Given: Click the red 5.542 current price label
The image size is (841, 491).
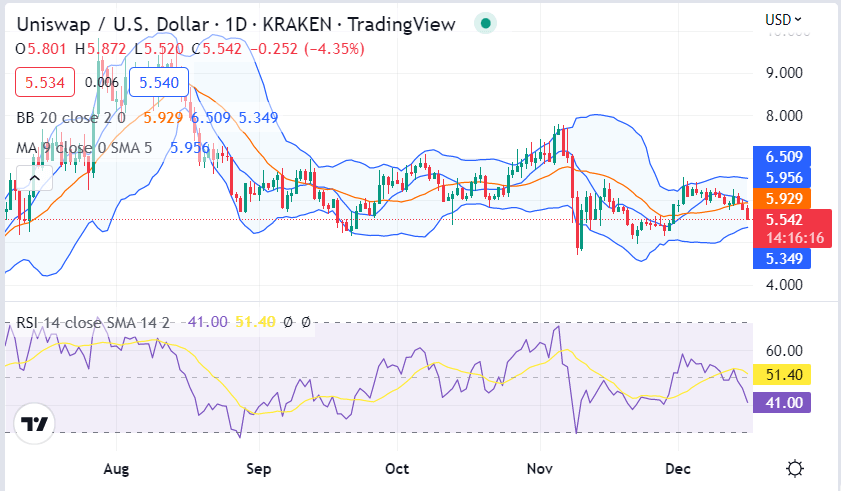Looking at the screenshot, I should click(x=784, y=219).
